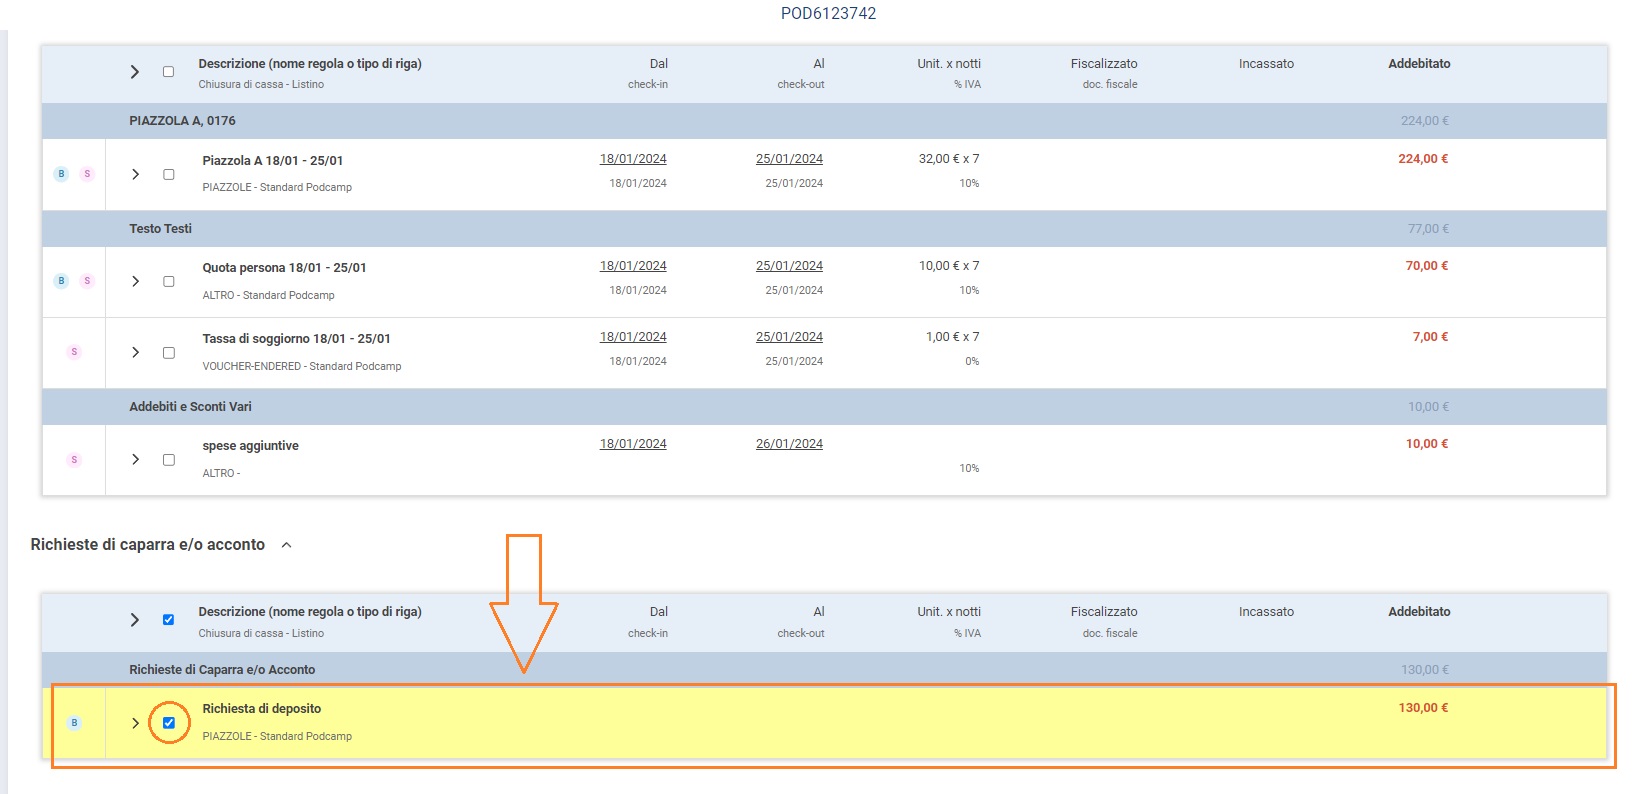Click the PIAZZOLA A, 0176 group header
This screenshot has height=794, width=1634.
(182, 121)
